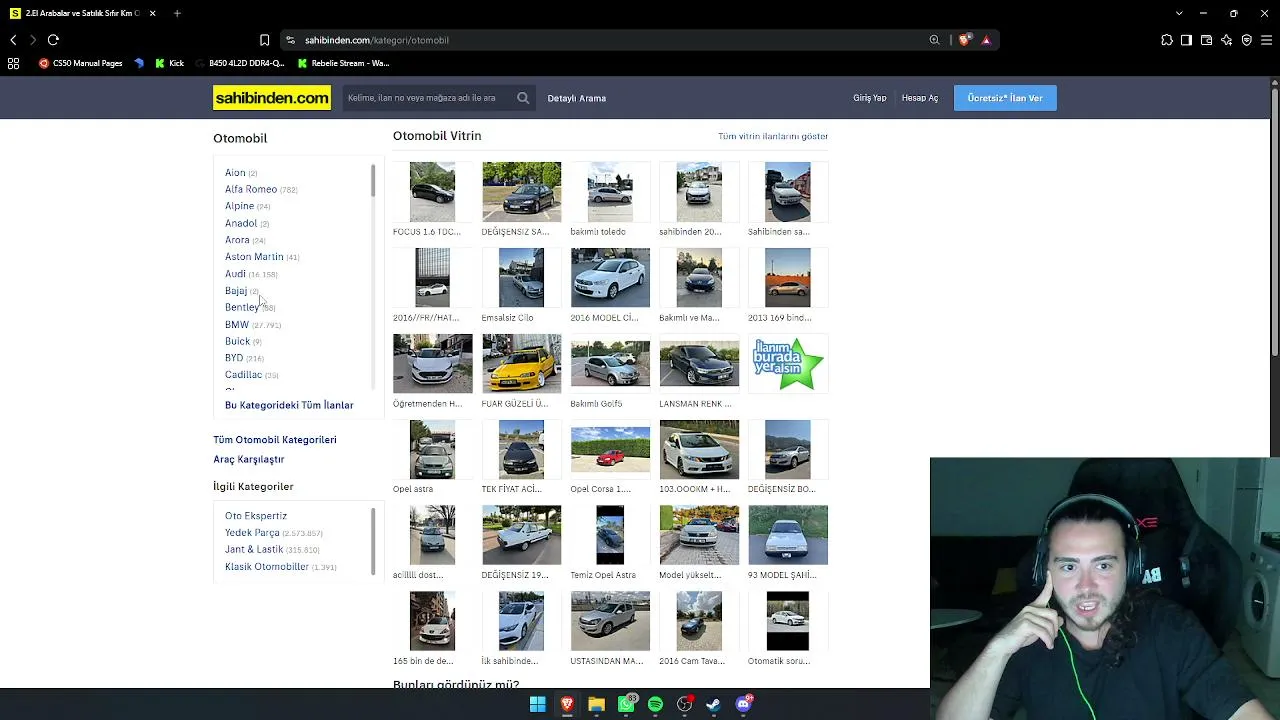
Task: Click the Araç Karşılaştır link
Action: 249,459
